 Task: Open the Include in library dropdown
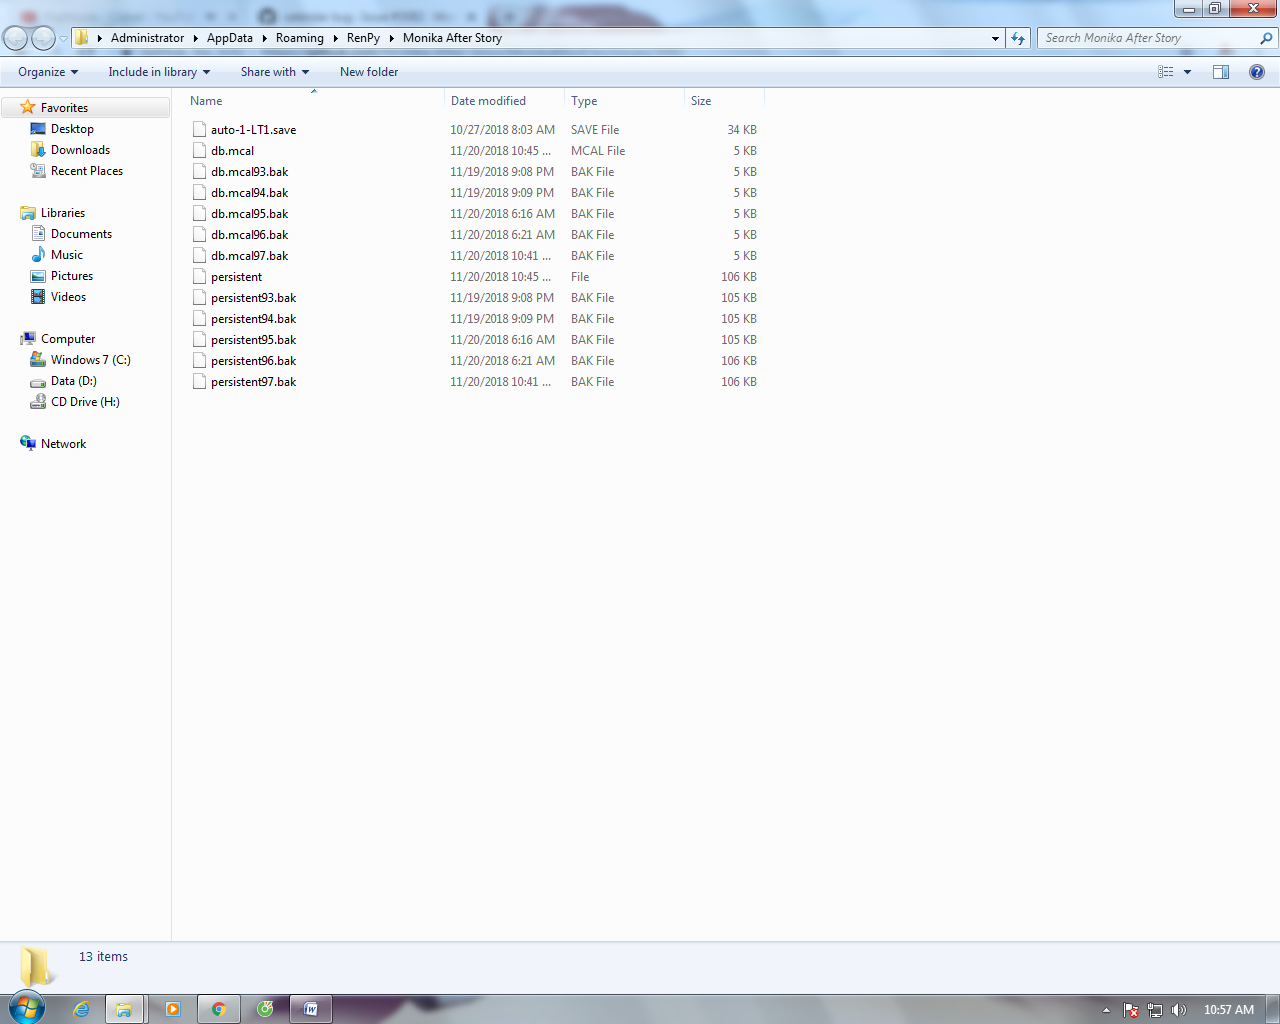tap(159, 72)
